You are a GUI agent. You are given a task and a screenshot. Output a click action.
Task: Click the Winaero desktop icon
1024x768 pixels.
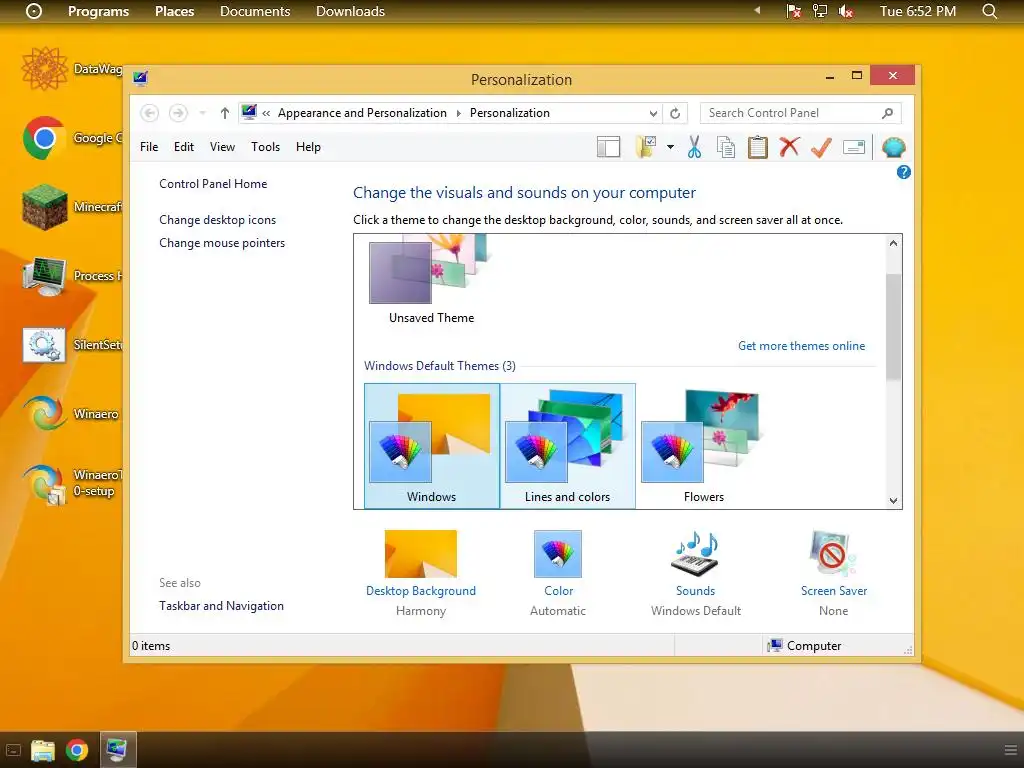44,413
